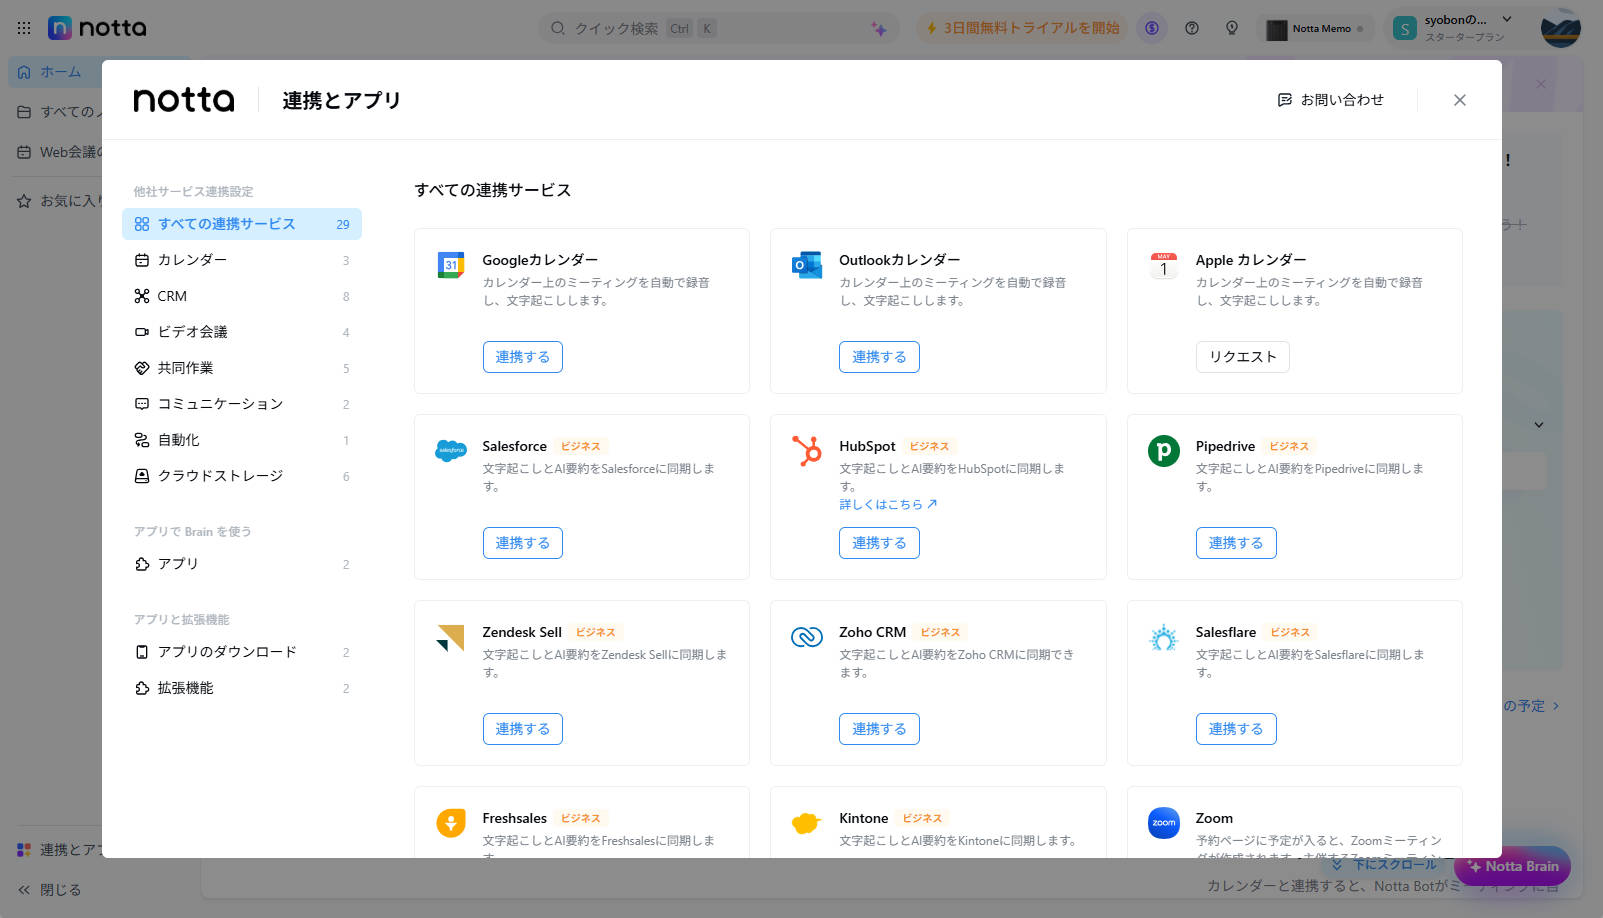Click the Salesflare logo icon

click(1164, 637)
